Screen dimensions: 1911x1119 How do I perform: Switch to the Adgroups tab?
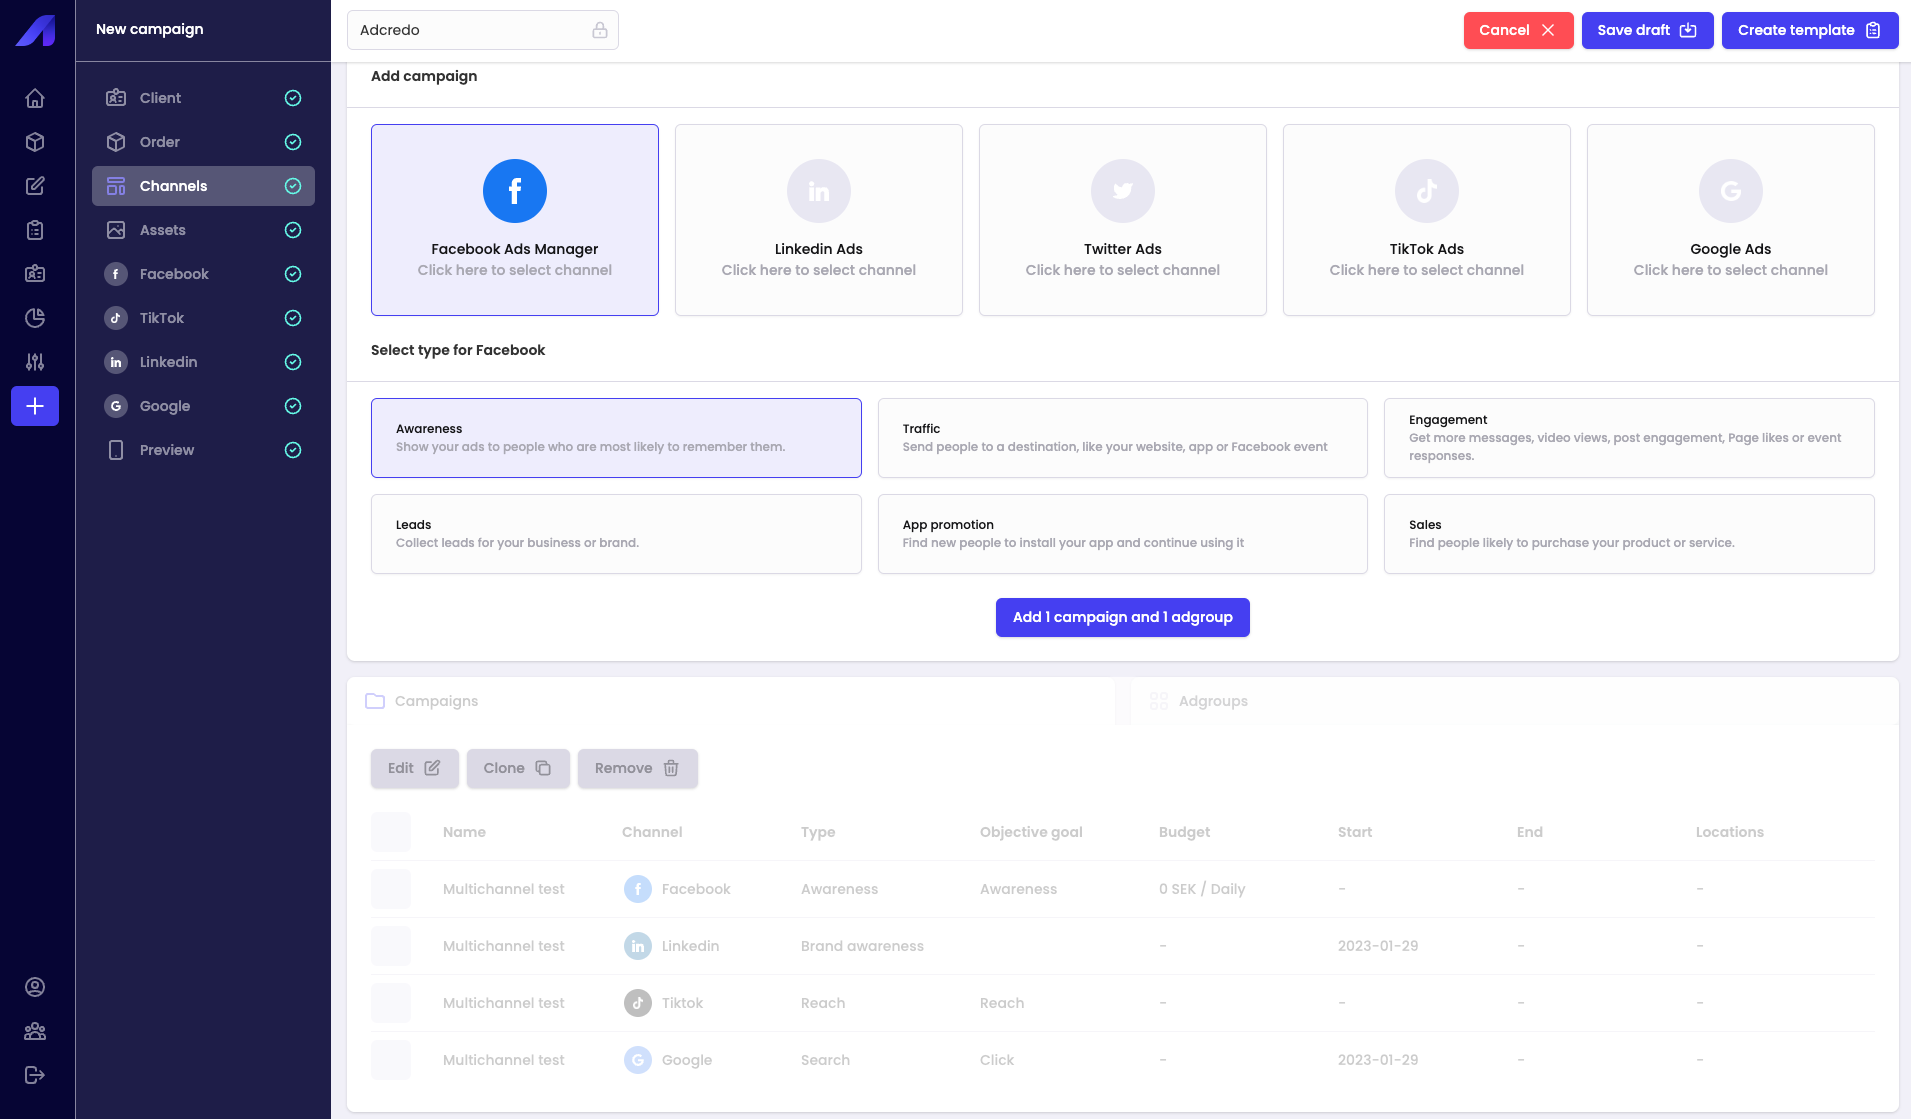[1515, 701]
